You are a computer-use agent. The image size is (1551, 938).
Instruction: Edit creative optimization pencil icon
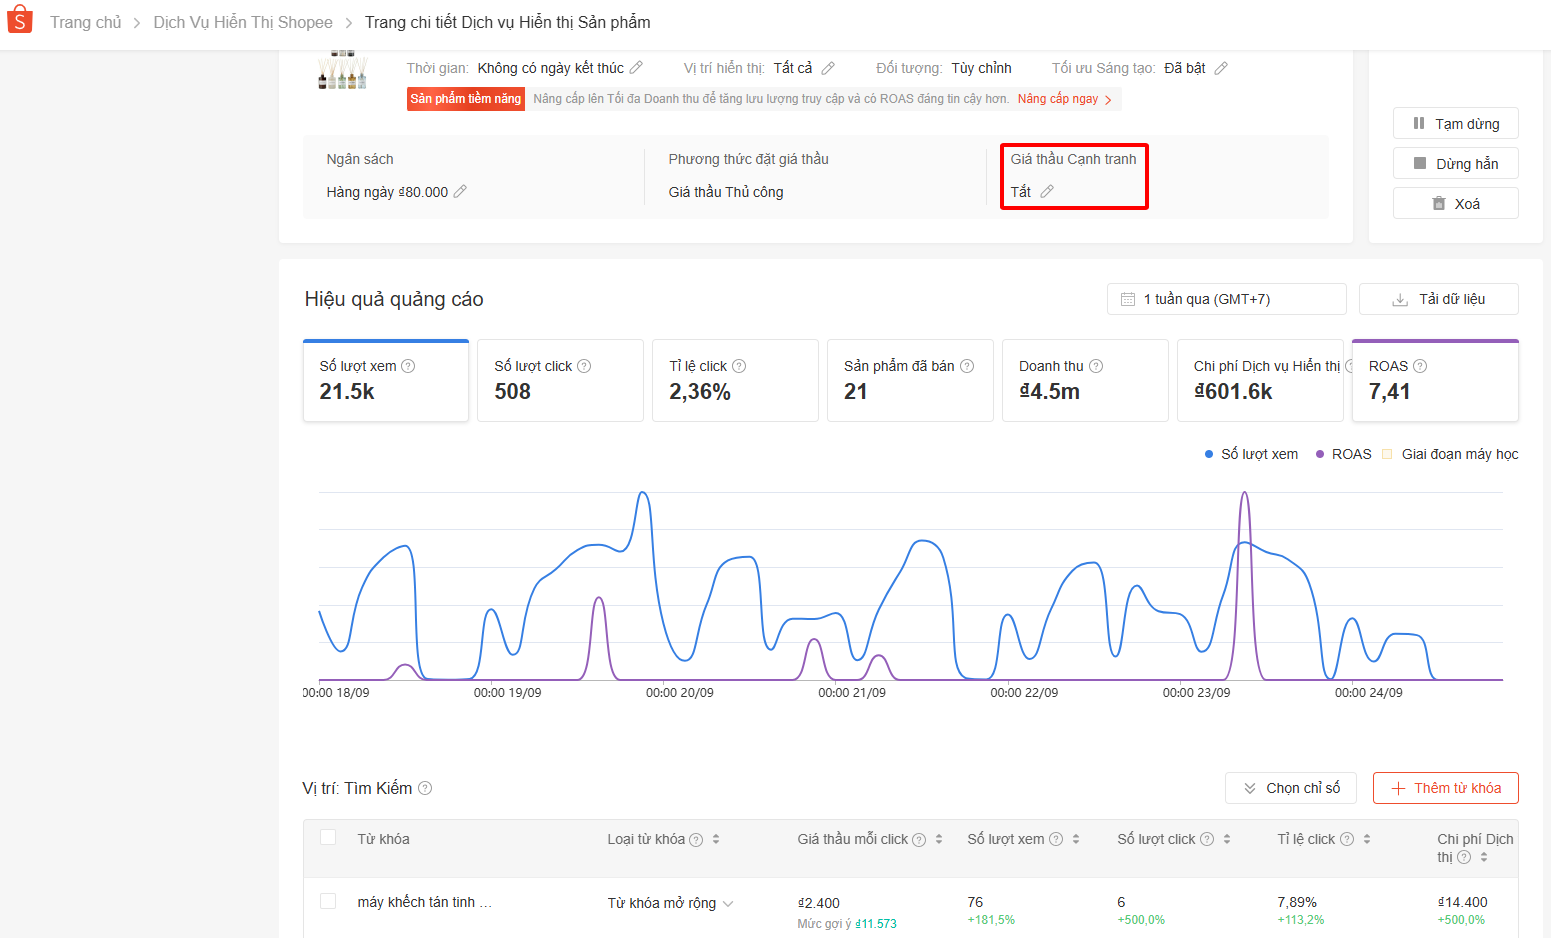coord(1221,68)
